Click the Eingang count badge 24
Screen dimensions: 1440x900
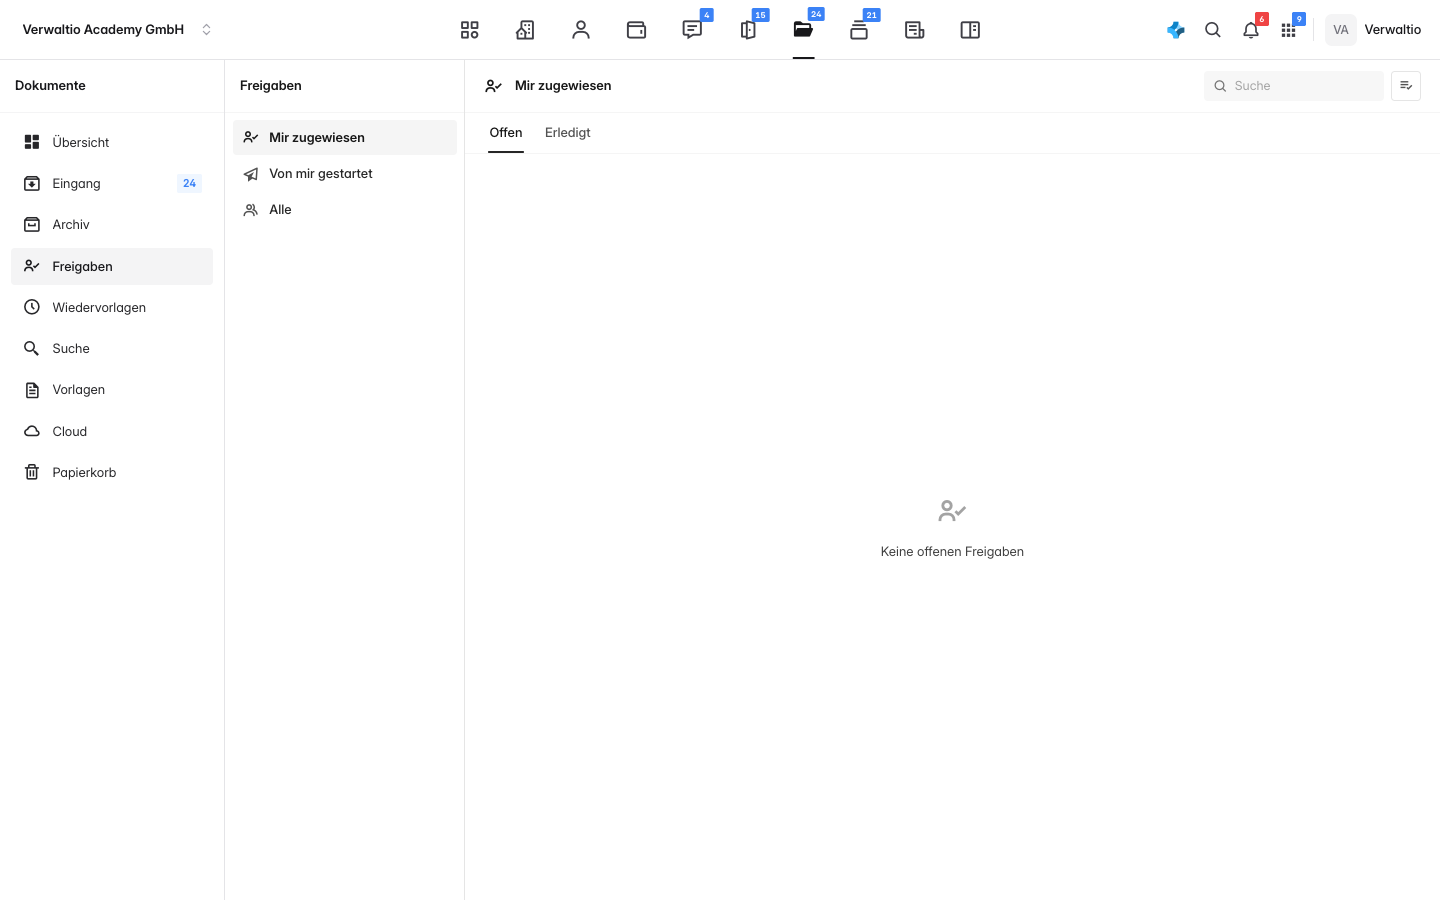[189, 183]
